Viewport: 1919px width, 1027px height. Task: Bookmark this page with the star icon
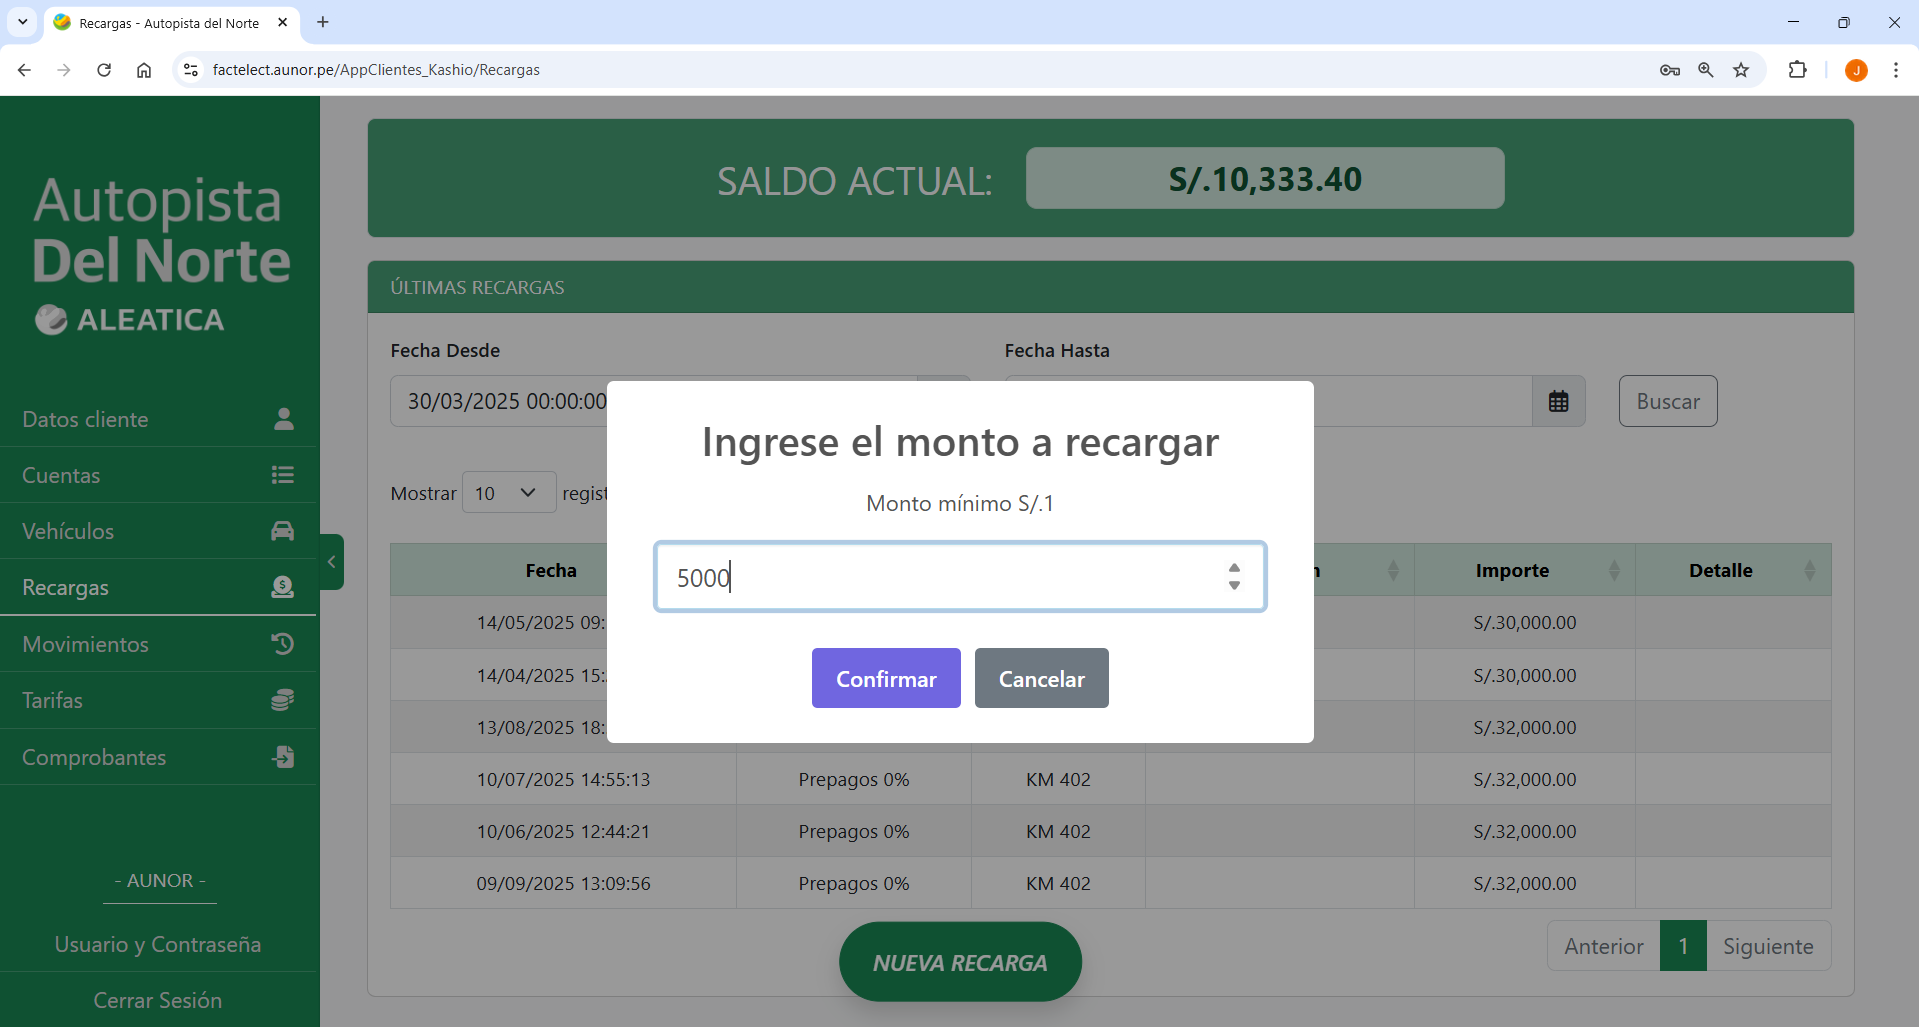pyautogui.click(x=1741, y=70)
